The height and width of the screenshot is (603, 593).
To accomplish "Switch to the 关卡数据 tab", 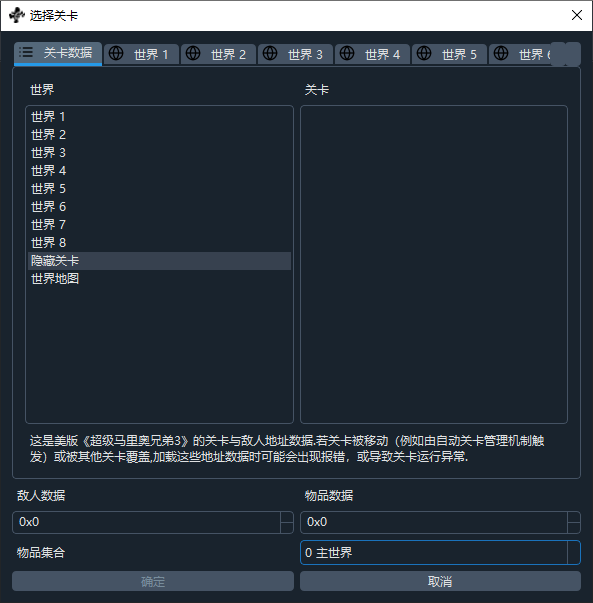I will pos(58,53).
